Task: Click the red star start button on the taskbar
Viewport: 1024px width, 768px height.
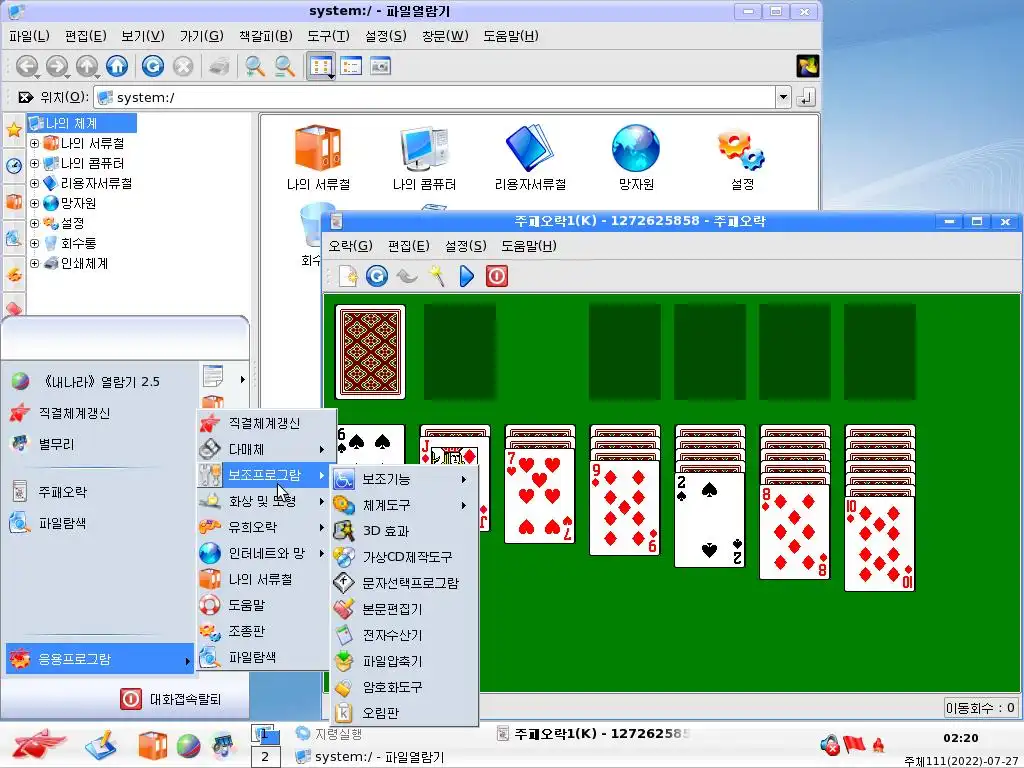Action: coord(39,745)
